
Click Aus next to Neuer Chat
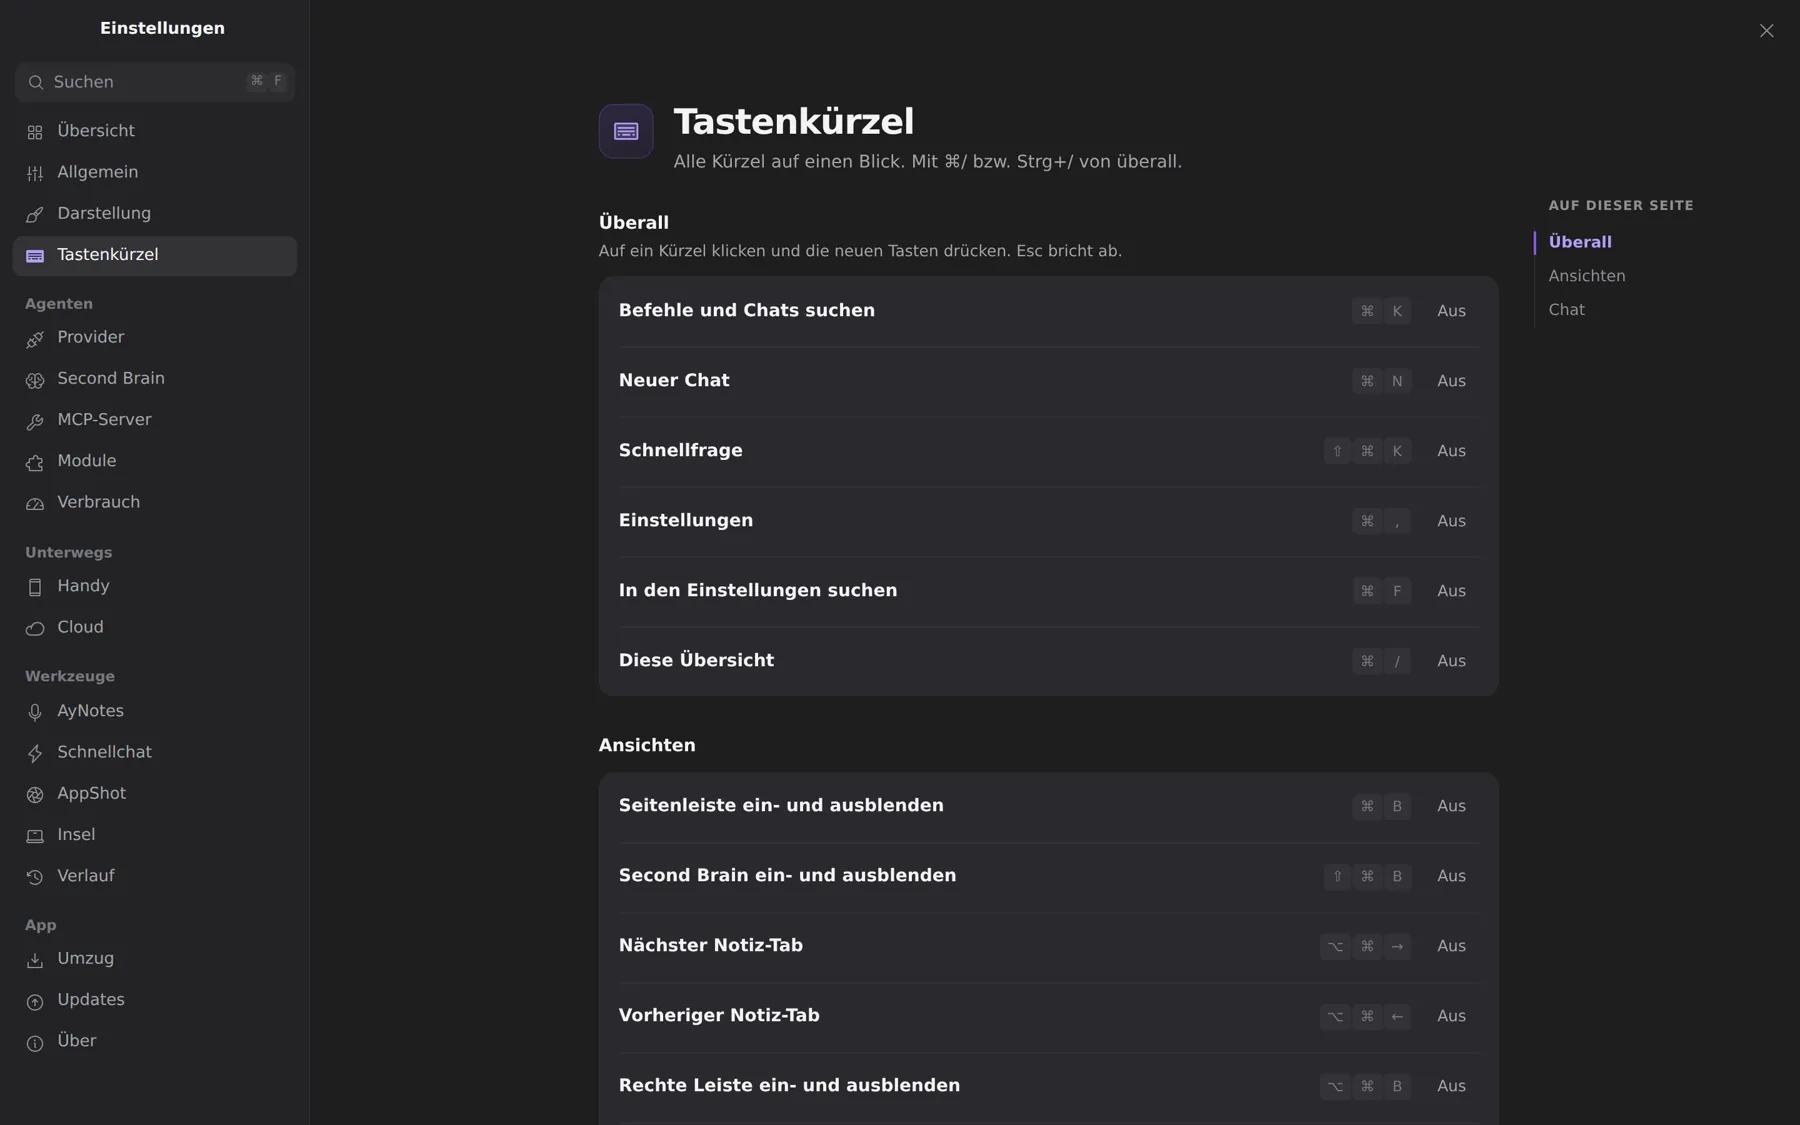[1451, 381]
